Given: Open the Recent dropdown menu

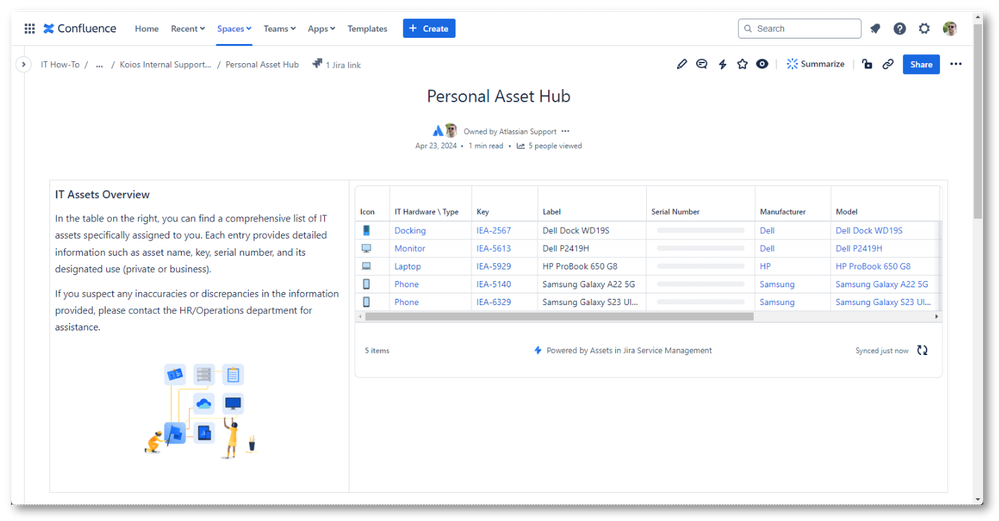Looking at the screenshot, I should [188, 29].
